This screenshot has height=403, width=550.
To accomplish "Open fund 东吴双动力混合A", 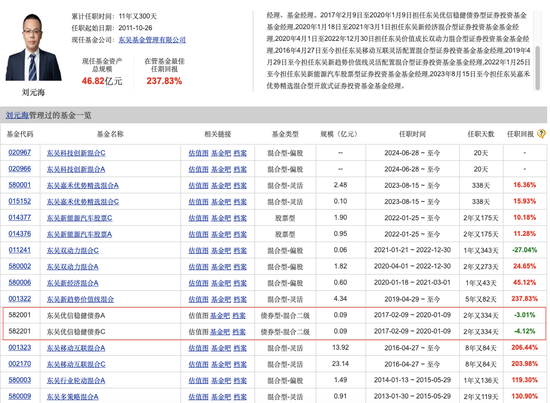I will (73, 267).
